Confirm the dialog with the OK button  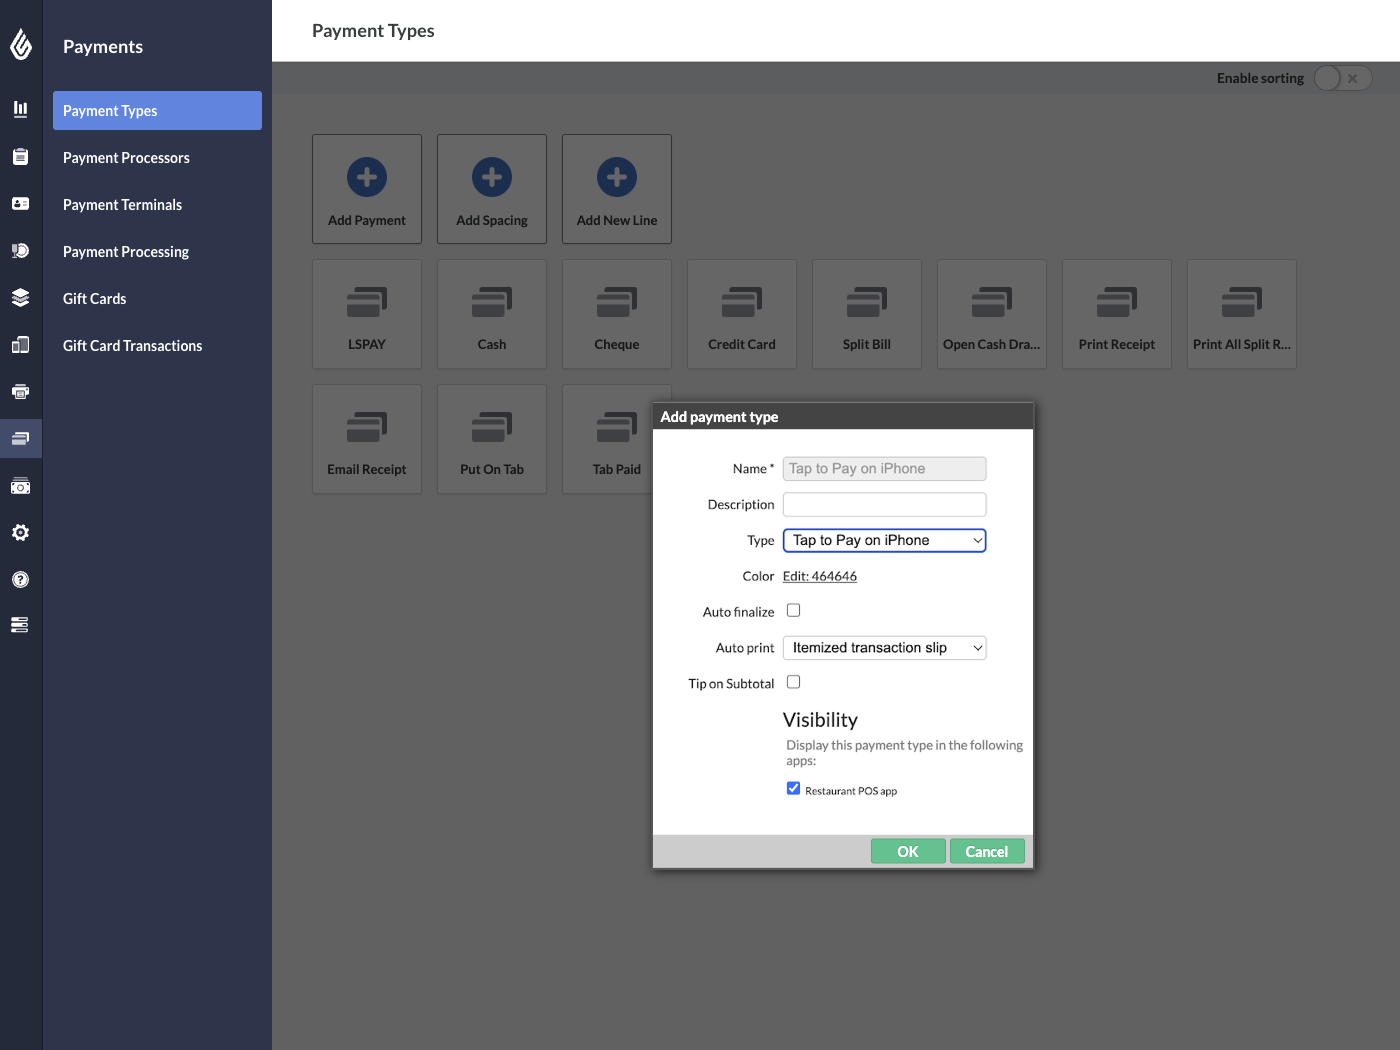click(907, 851)
